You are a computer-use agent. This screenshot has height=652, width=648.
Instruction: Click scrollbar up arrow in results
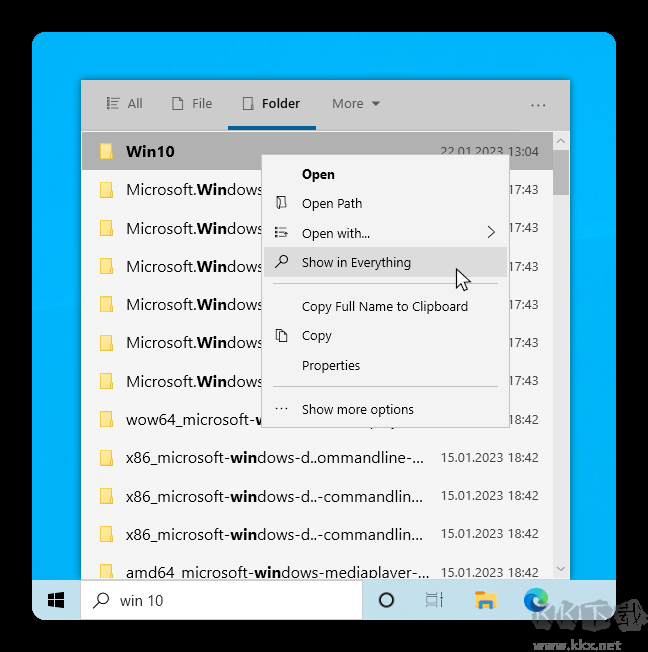tap(561, 141)
